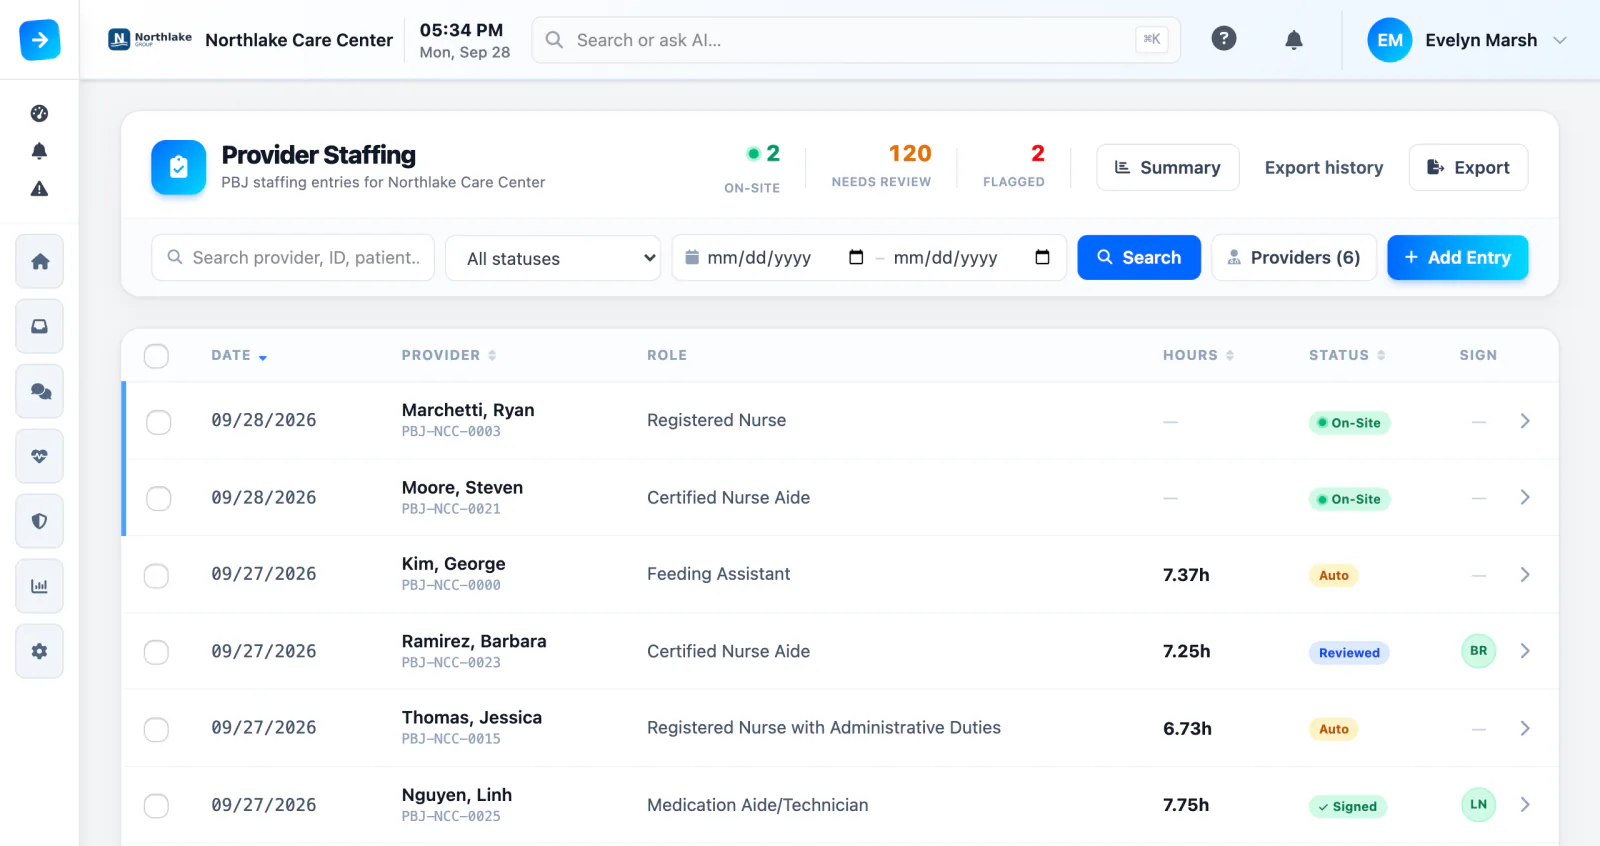This screenshot has width=1600, height=846.
Task: Open the Providers (6) button
Action: (x=1294, y=257)
